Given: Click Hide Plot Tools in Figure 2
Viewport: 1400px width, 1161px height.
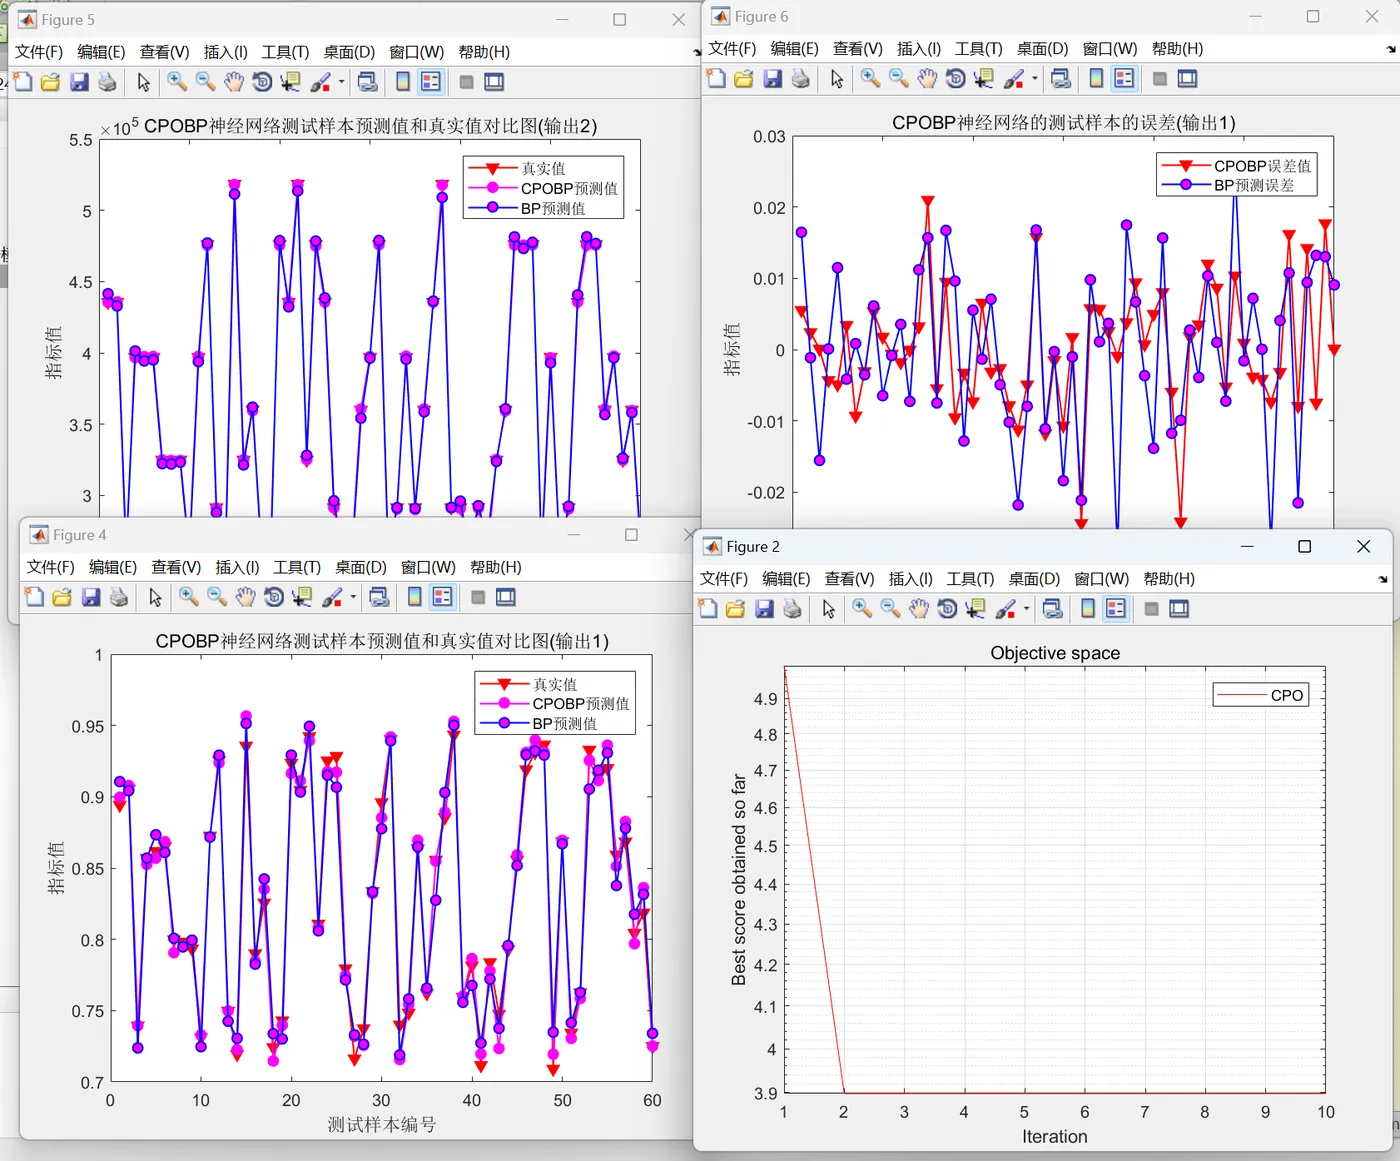Looking at the screenshot, I should 1151,608.
